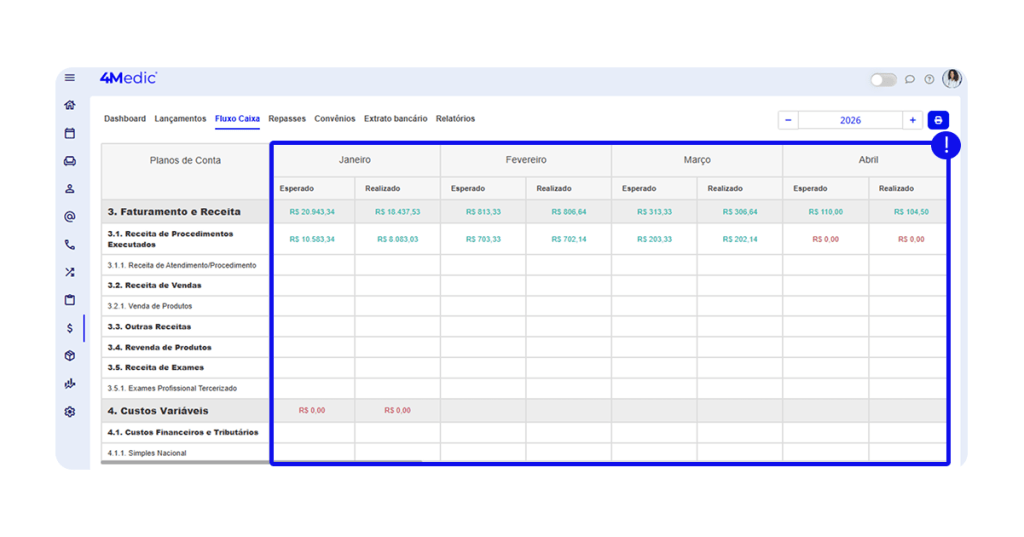Viewport: 1024px width, 537px height.
Task: Click the phone icon in sidebar
Action: tap(70, 244)
